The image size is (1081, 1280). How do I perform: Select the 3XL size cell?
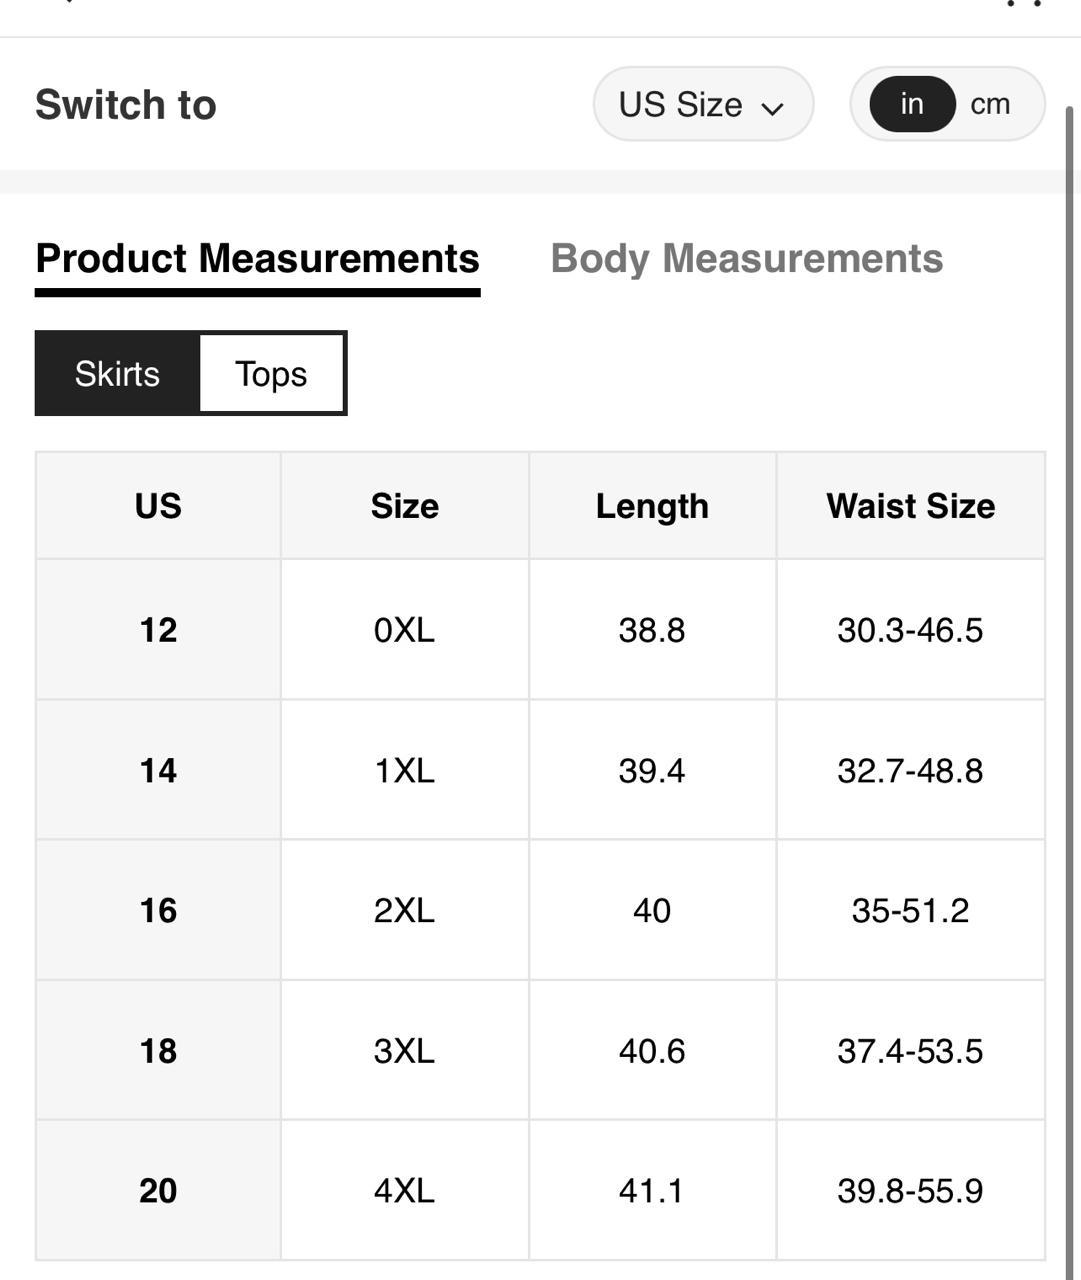[x=404, y=1051]
